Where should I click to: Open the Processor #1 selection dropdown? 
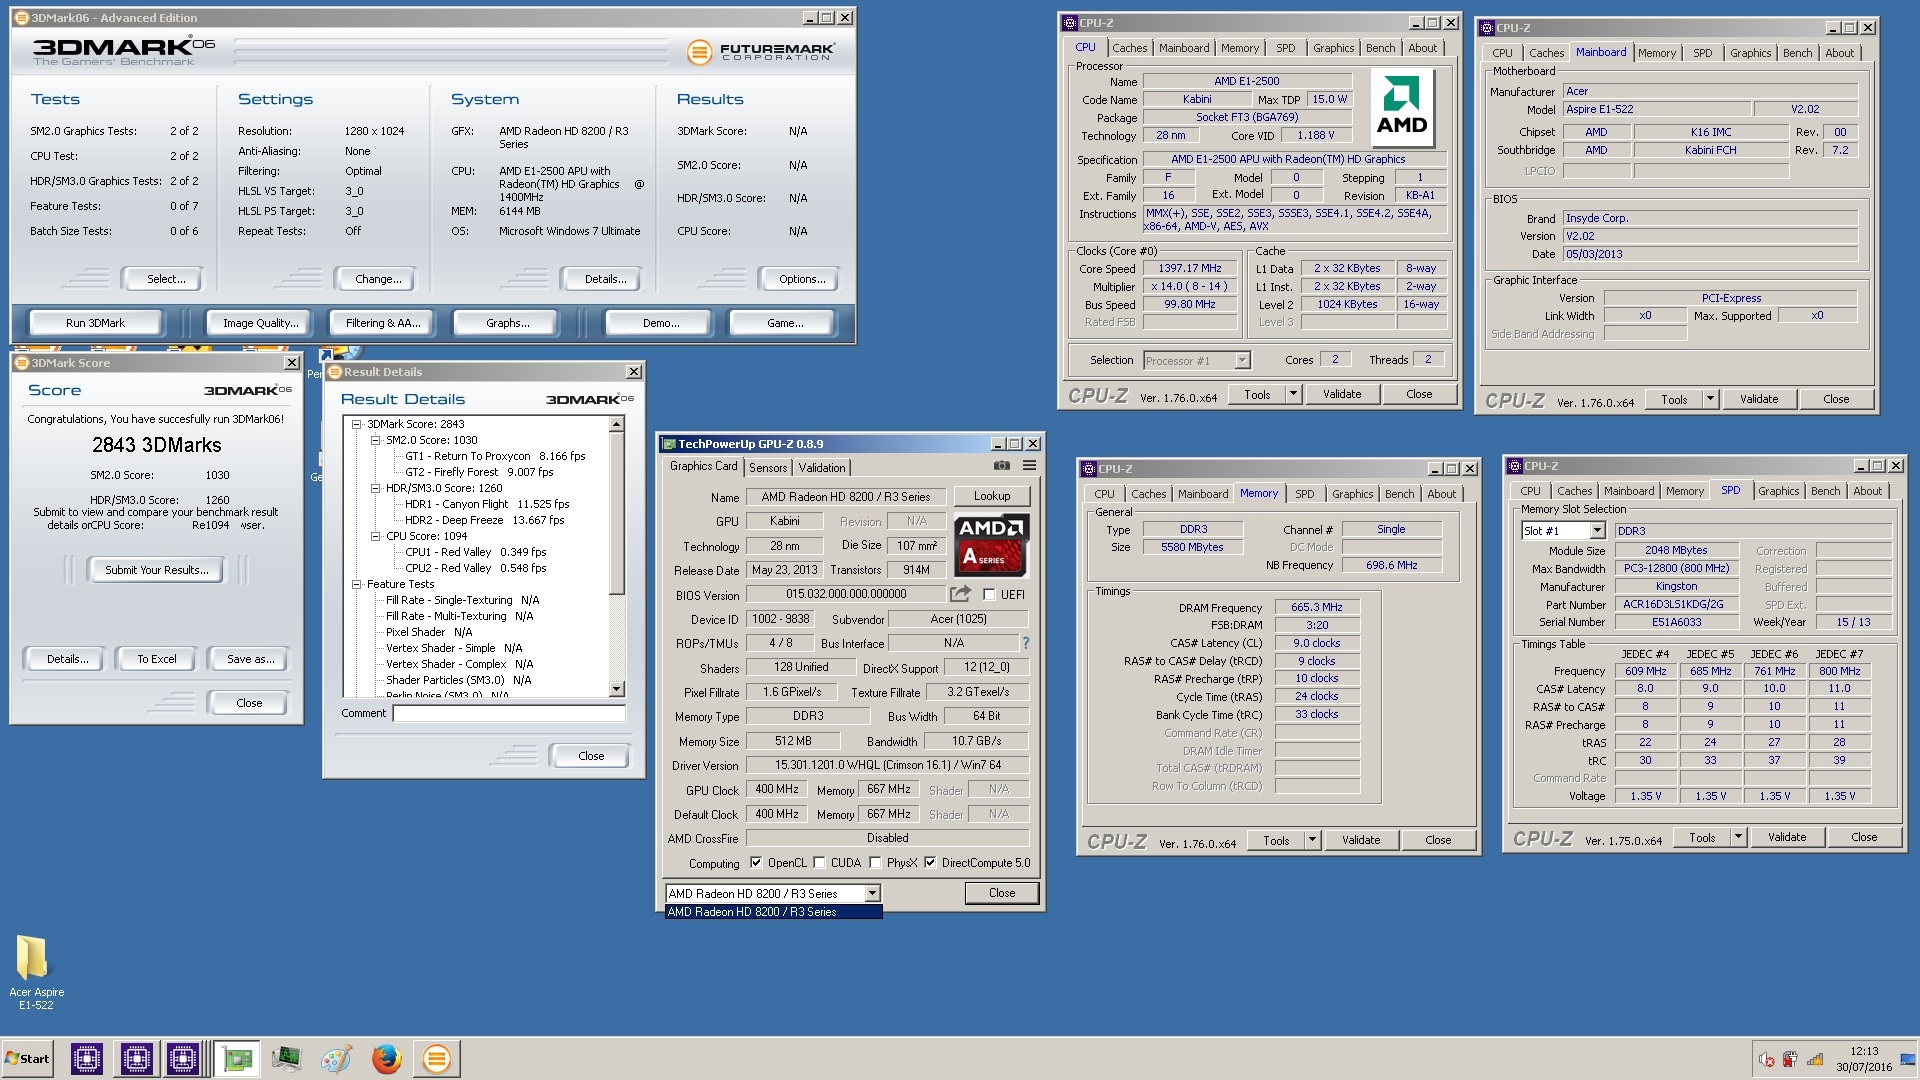tap(1242, 360)
